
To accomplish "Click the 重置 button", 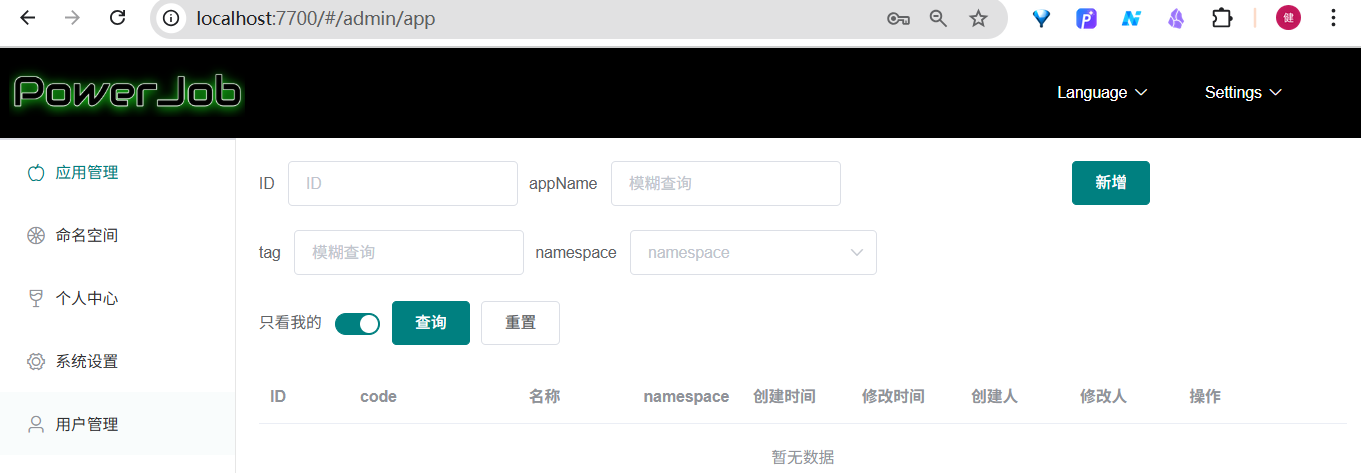I will [x=520, y=323].
